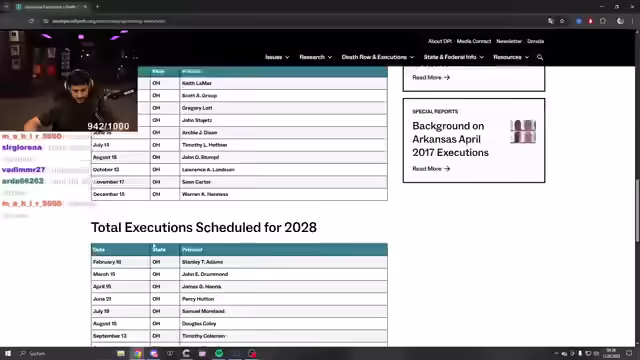Click Read More under Arkansas April 2017 Executions
Viewport: 640px width, 360px height.
pyautogui.click(x=431, y=169)
